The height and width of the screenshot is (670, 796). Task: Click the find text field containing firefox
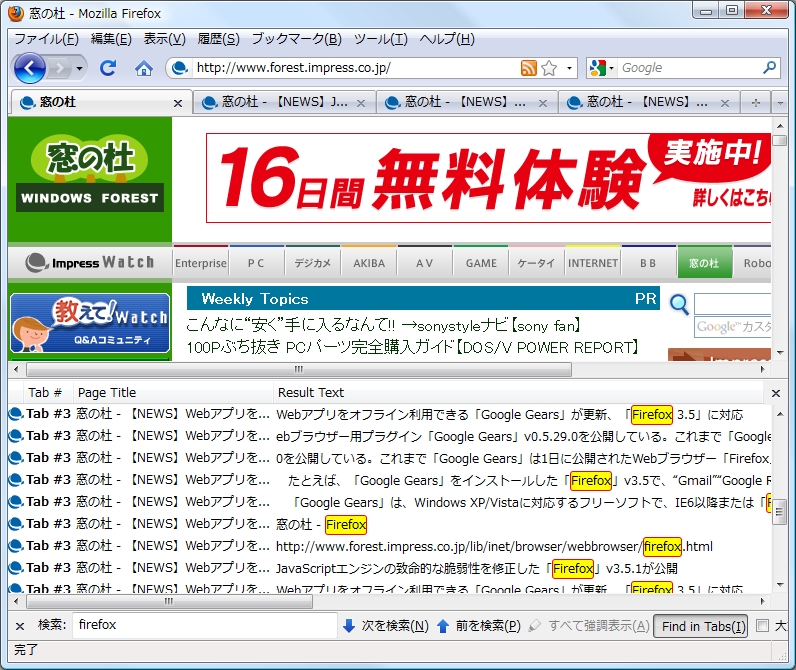point(205,625)
